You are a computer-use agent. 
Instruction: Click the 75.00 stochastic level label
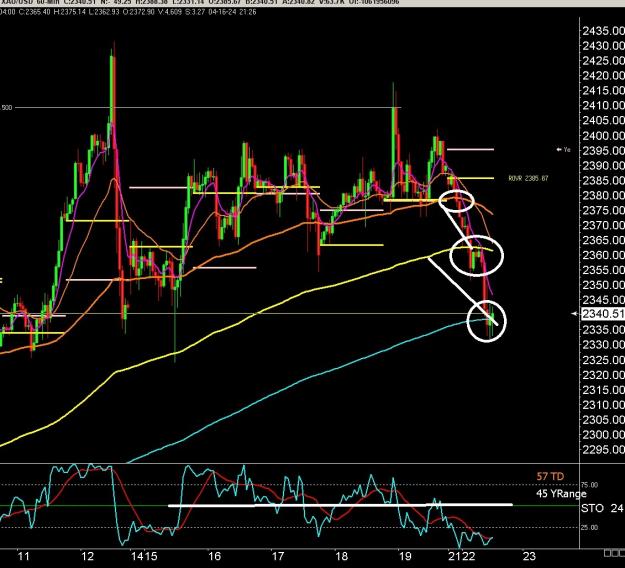pos(590,485)
